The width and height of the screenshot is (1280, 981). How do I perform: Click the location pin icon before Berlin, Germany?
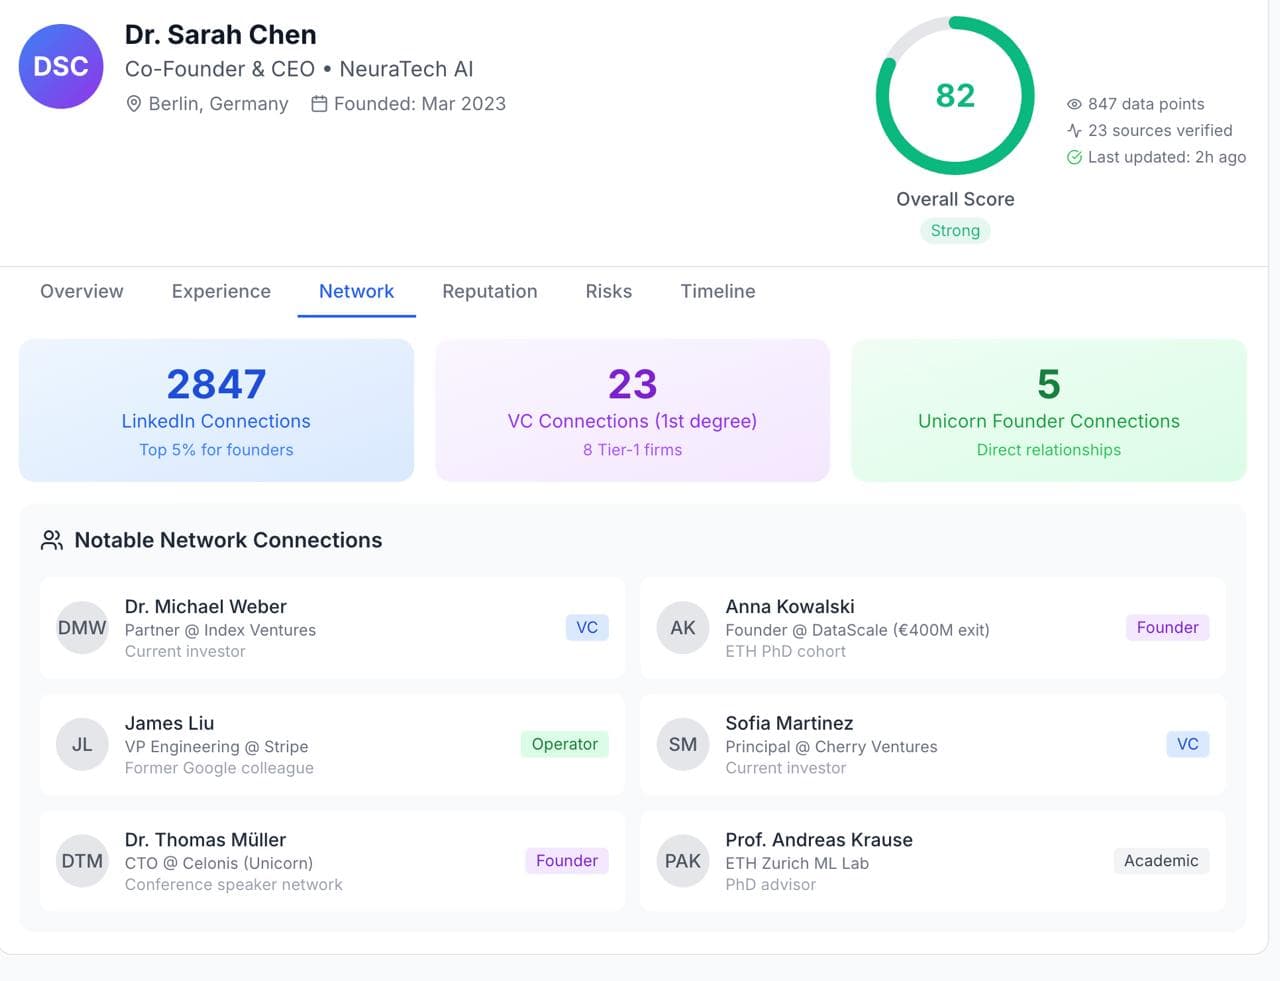[x=133, y=103]
